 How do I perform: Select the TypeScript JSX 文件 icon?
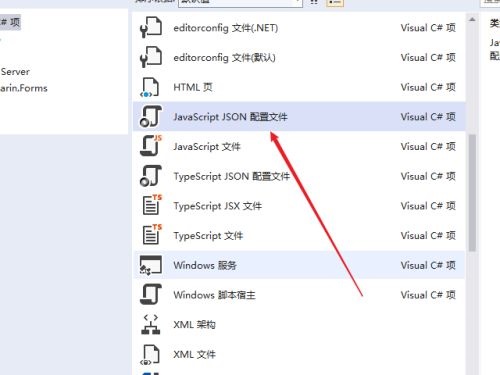point(152,205)
